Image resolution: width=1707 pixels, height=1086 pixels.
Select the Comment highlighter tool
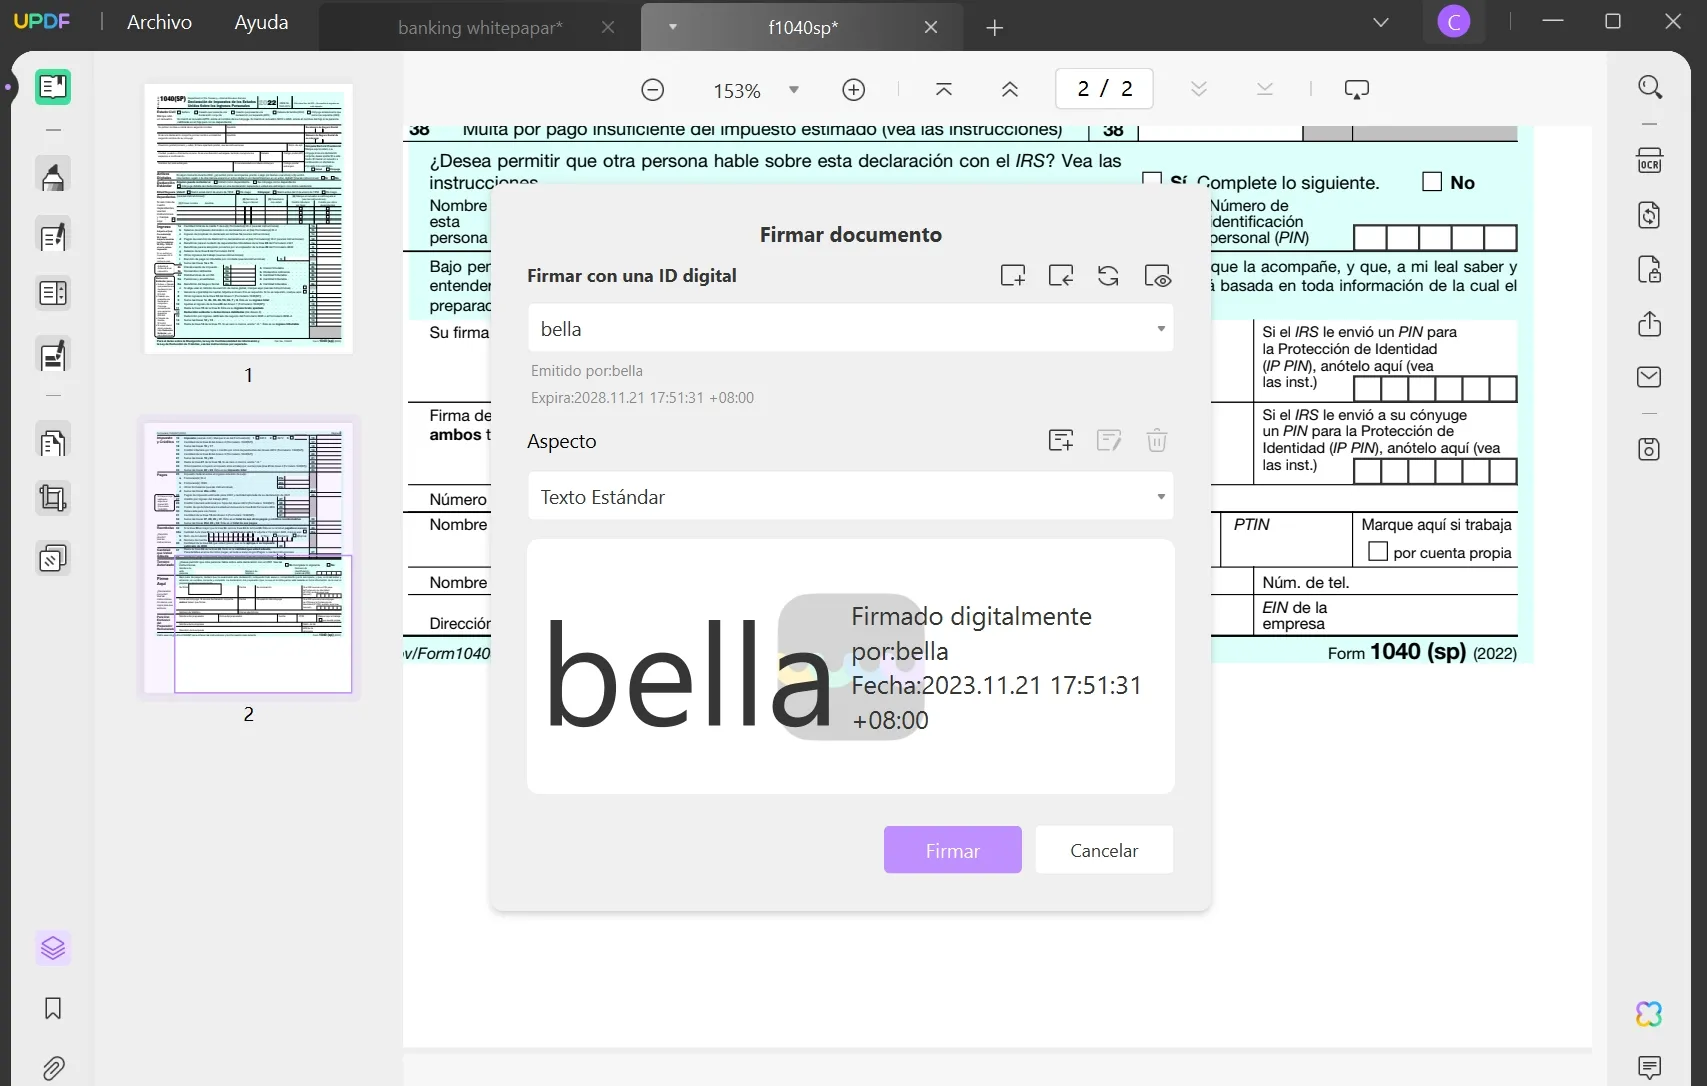[x=53, y=176]
